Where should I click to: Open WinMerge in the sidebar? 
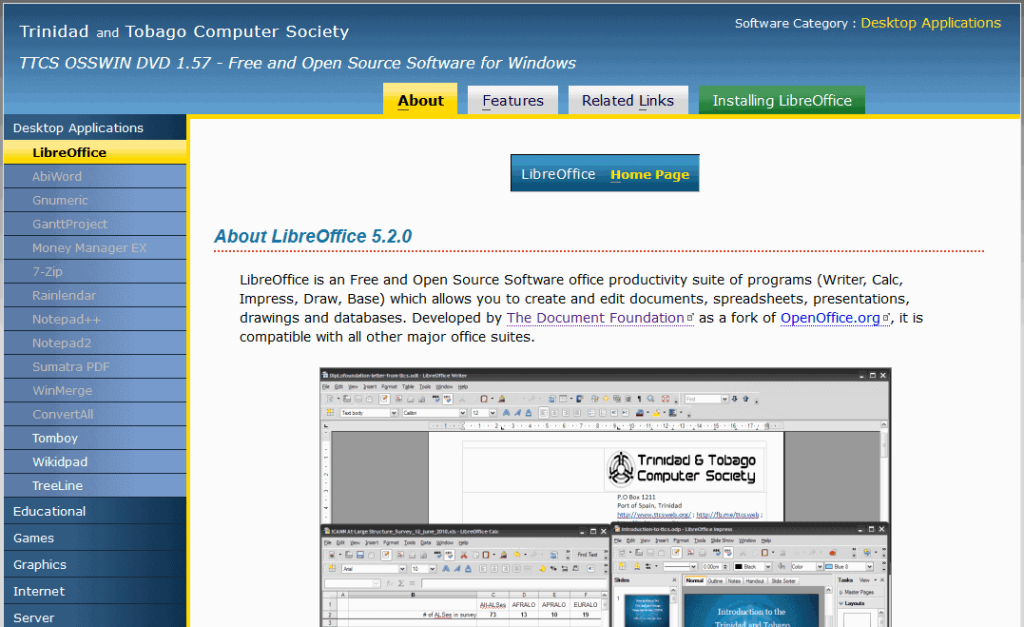(x=95, y=391)
